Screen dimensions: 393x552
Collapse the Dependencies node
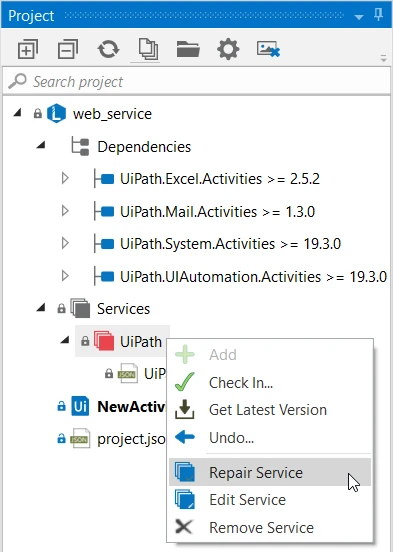coord(41,144)
